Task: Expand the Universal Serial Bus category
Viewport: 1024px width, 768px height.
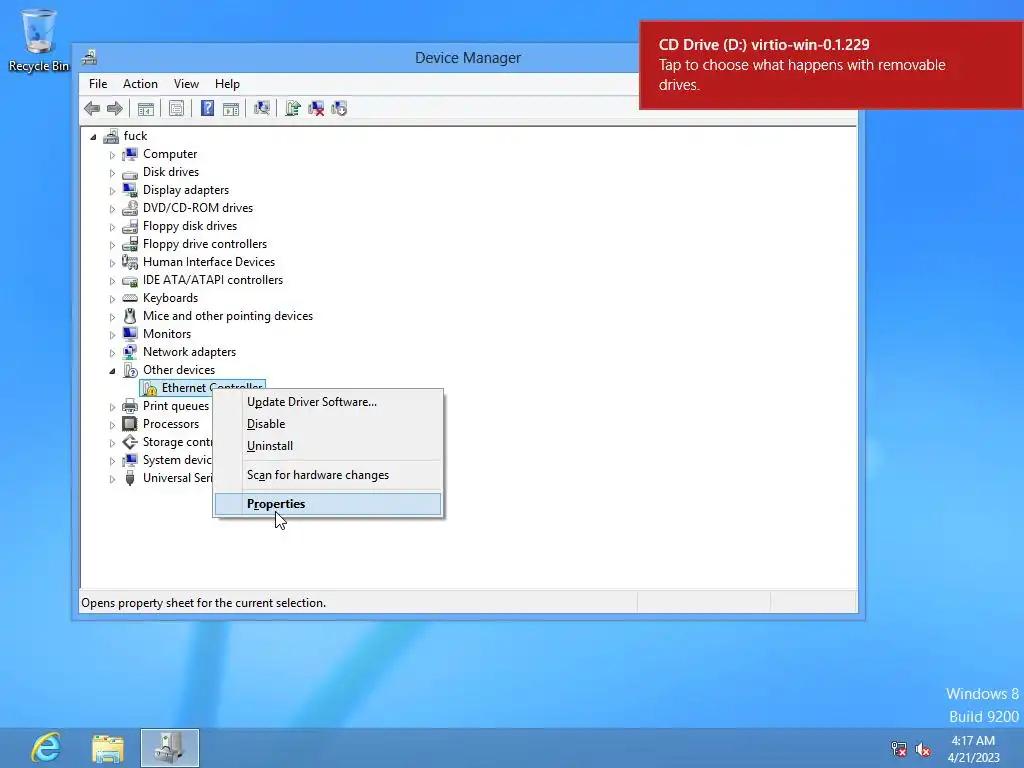Action: [x=112, y=479]
